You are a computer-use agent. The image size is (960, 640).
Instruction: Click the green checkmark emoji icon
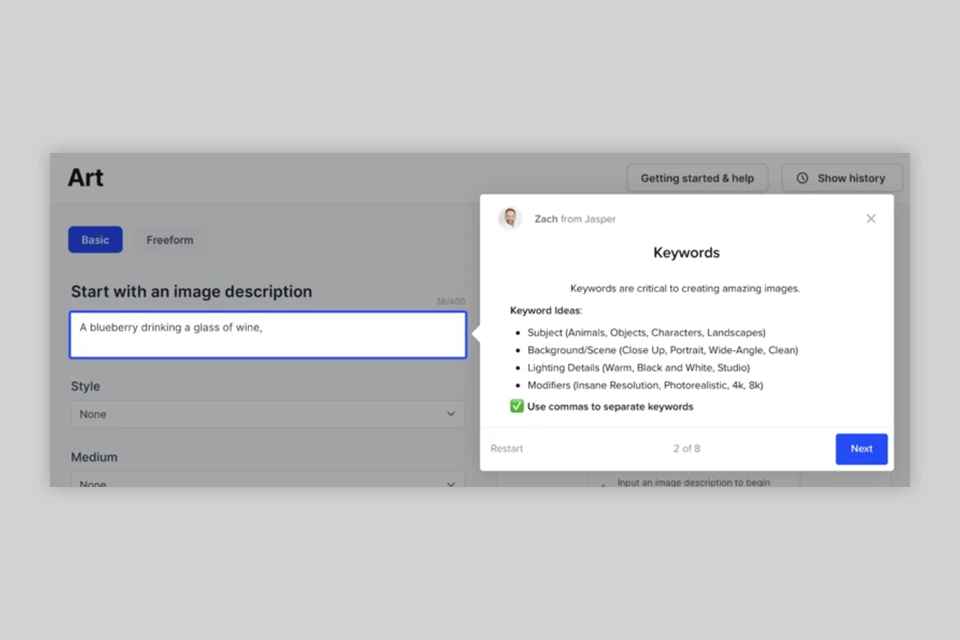[x=517, y=406]
